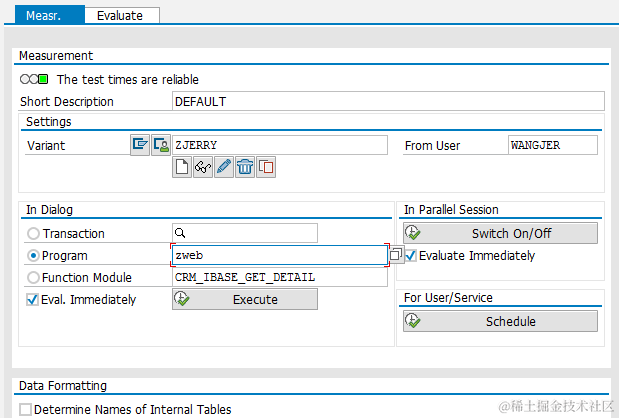The image size is (619, 418).
Task: Click the measurement variant selection icon
Action: (x=140, y=145)
